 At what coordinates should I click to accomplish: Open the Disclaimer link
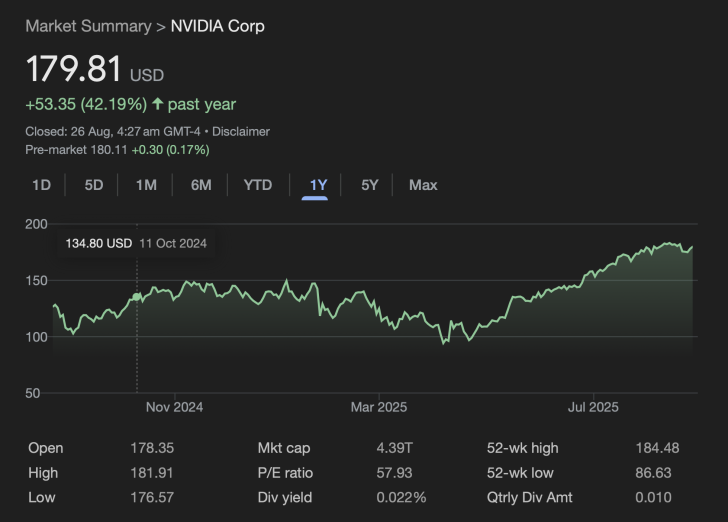point(241,131)
